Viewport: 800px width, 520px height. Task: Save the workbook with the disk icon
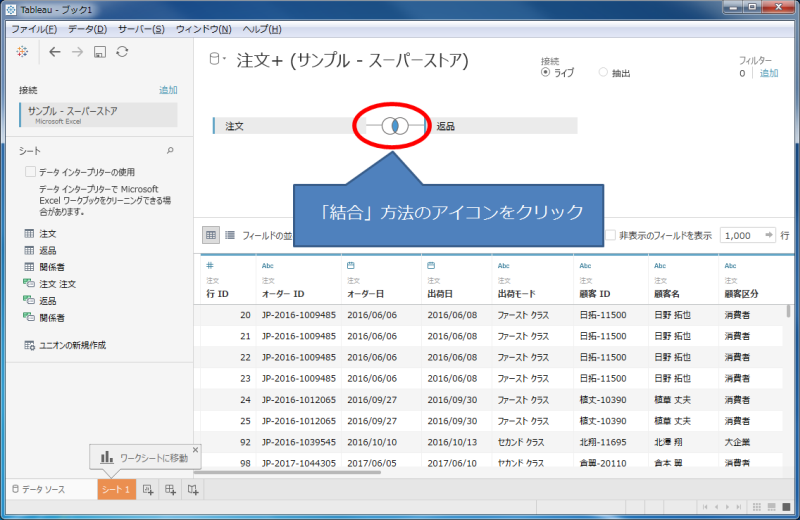(99, 52)
